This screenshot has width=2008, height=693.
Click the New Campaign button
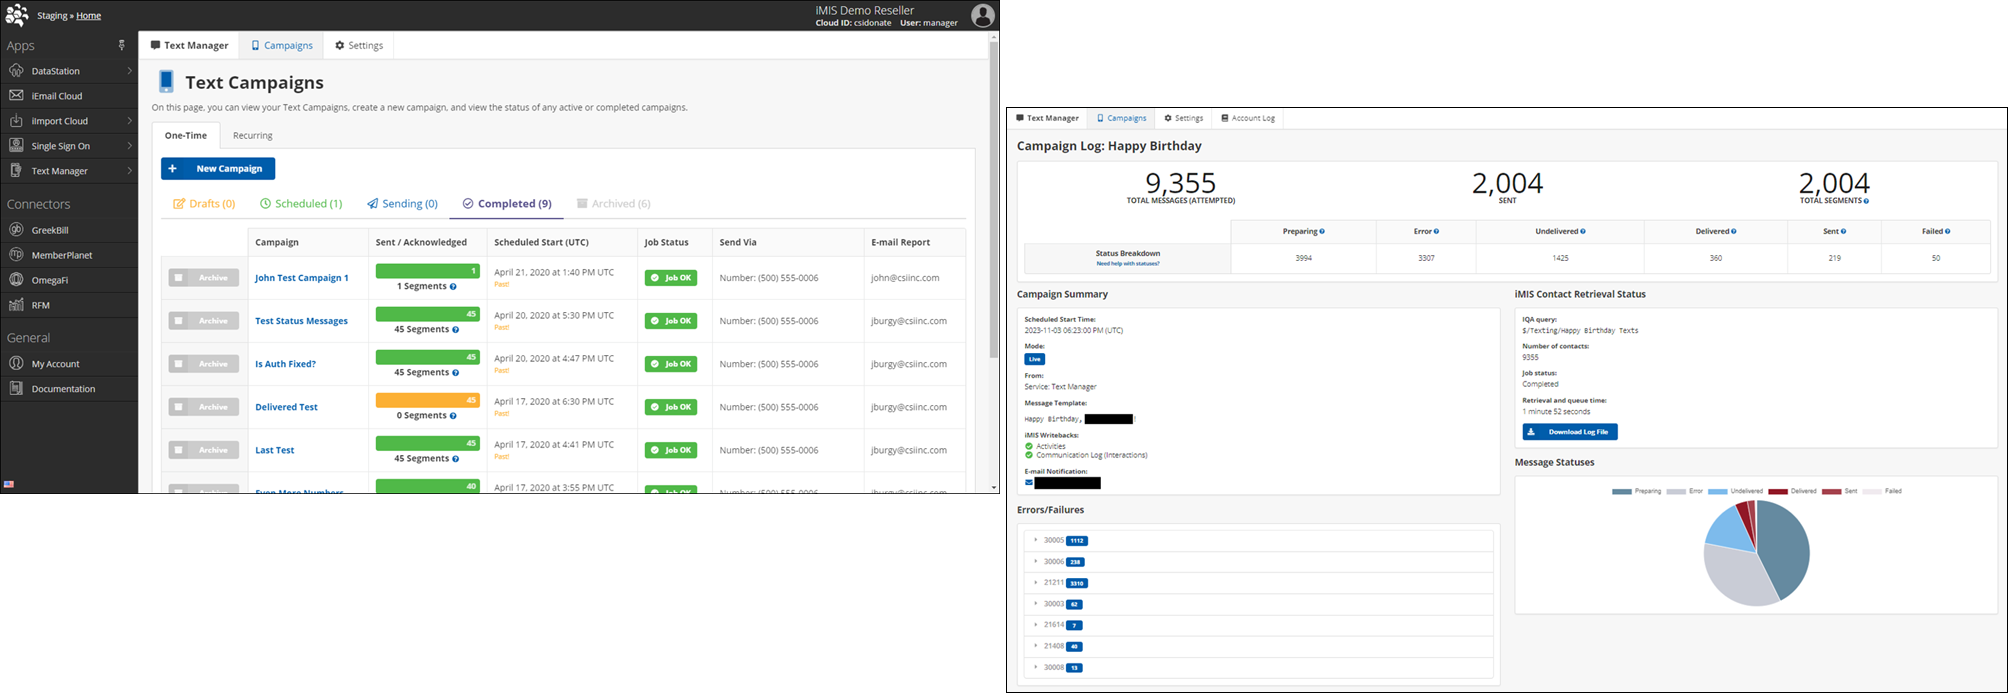(218, 169)
